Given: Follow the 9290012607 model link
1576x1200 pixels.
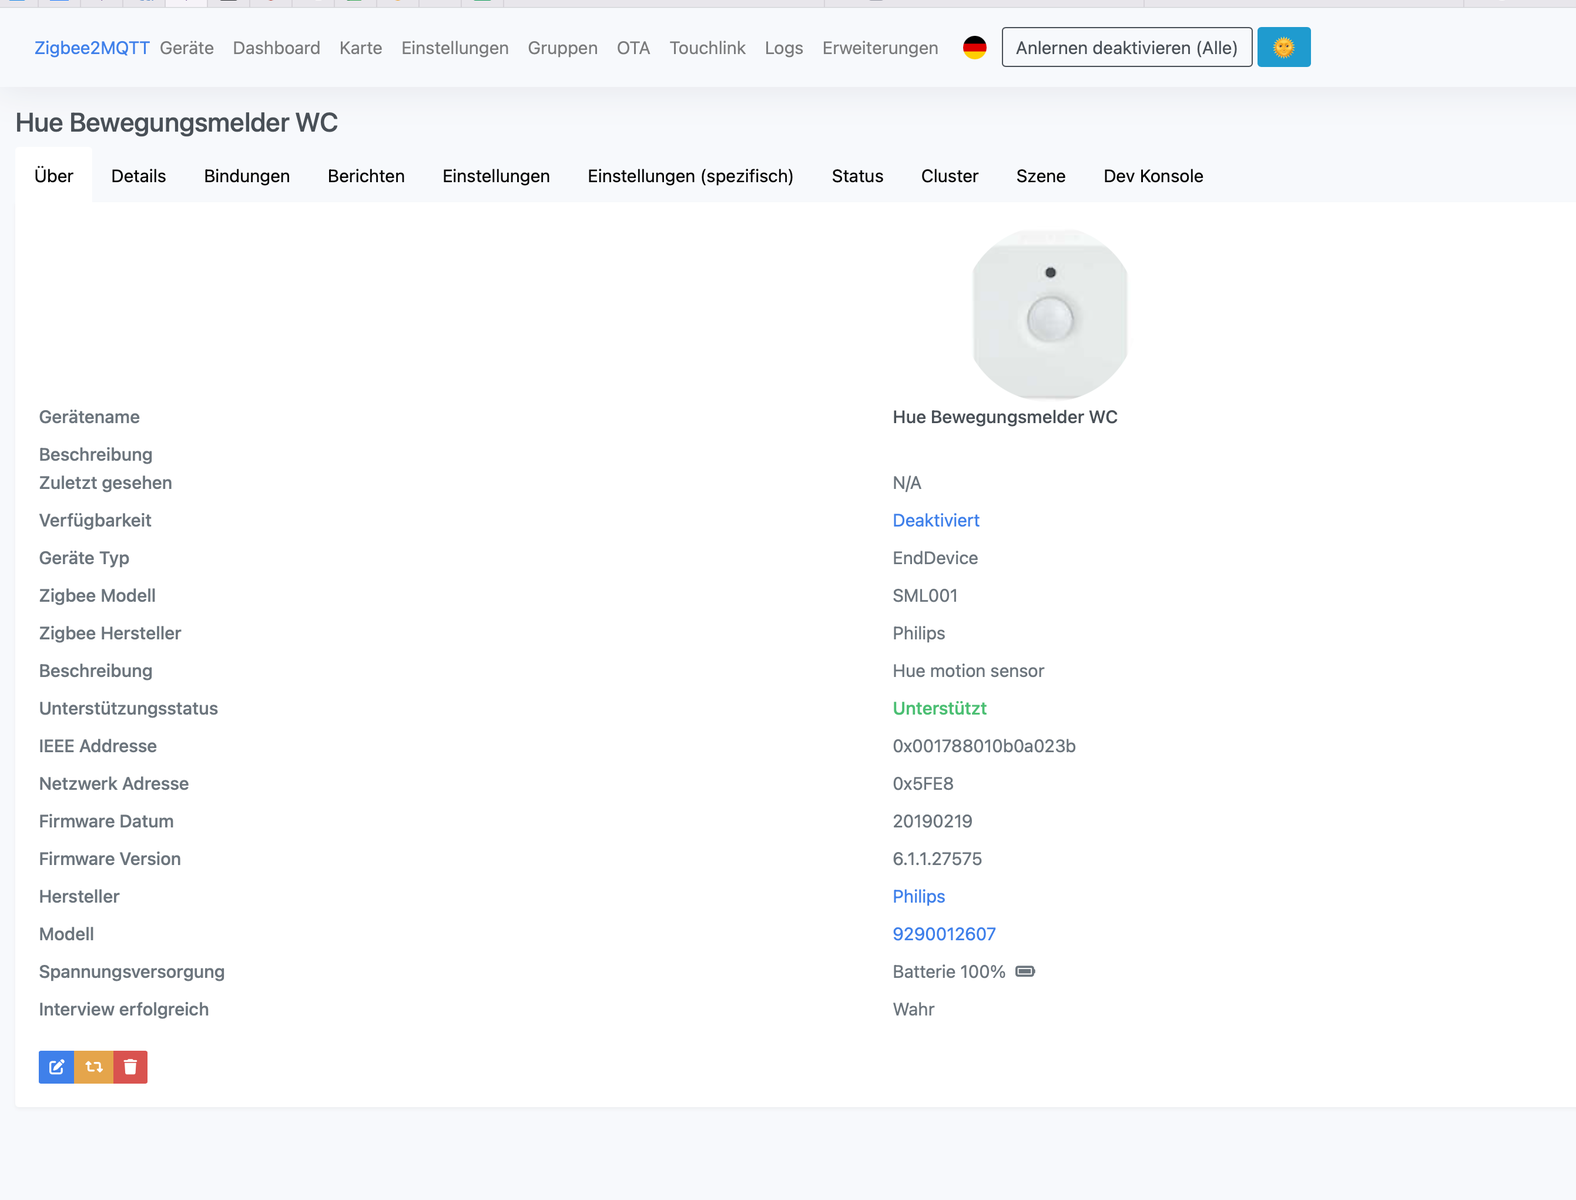Looking at the screenshot, I should pyautogui.click(x=943, y=934).
